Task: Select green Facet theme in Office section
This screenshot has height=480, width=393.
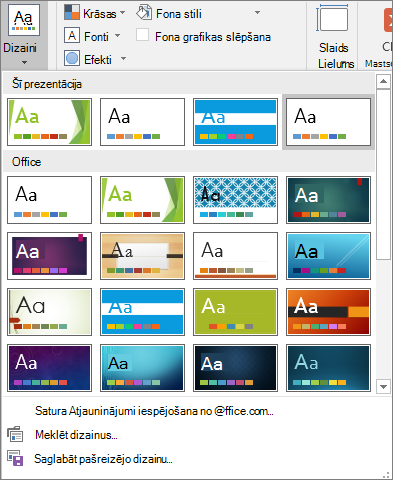Action: coord(142,200)
